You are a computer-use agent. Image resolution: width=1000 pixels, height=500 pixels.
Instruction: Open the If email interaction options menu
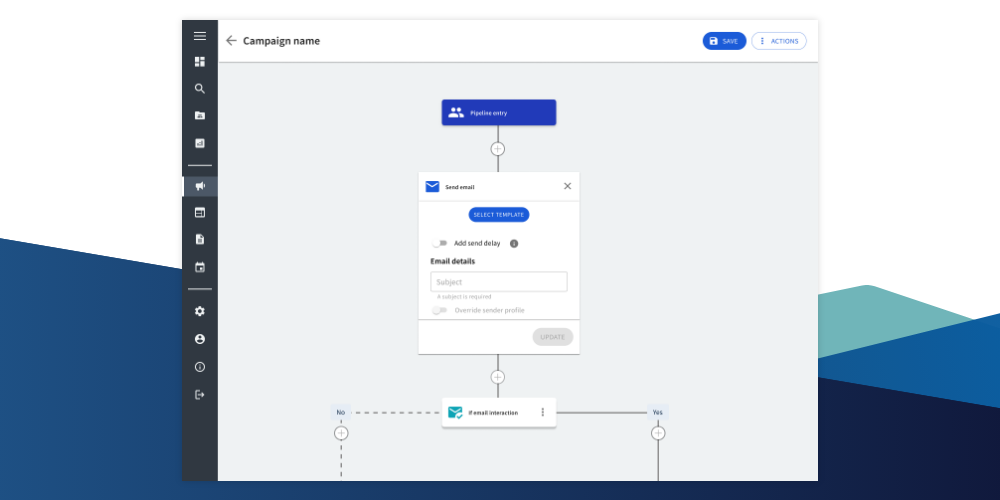click(543, 412)
